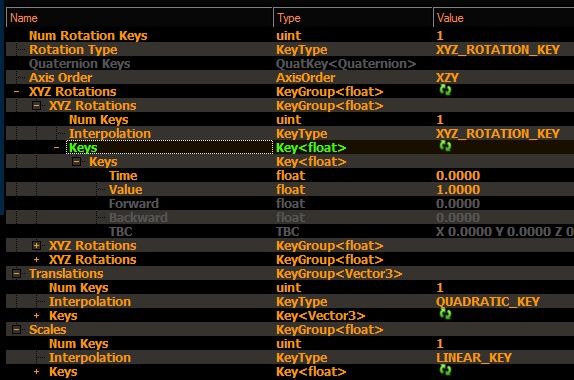This screenshot has width=574, height=380.
Task: Click the Key<Vector3> type cell
Action: point(321,316)
